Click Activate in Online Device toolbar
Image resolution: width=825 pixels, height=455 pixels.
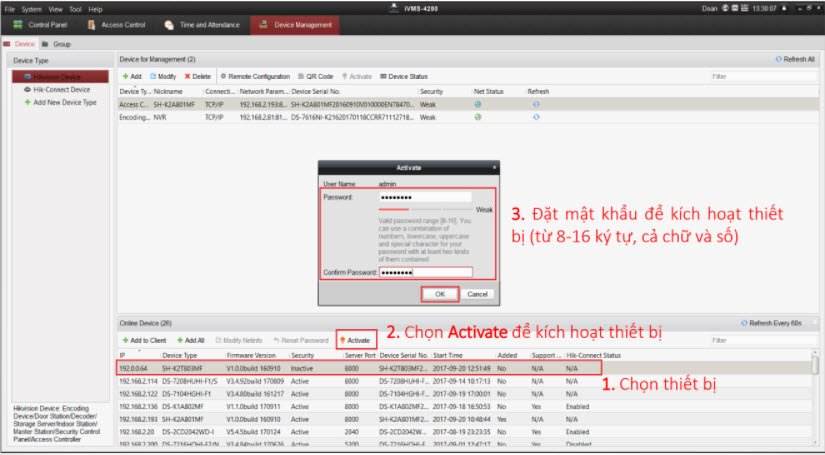tap(356, 340)
